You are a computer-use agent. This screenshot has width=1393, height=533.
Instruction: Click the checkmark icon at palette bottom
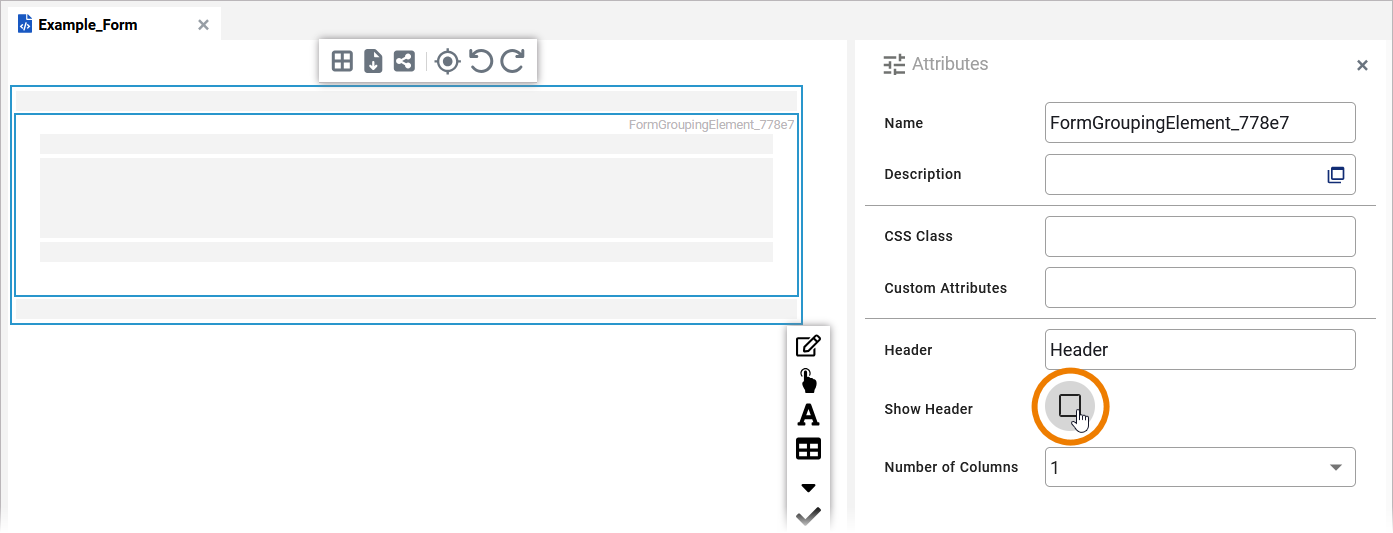pos(808,516)
